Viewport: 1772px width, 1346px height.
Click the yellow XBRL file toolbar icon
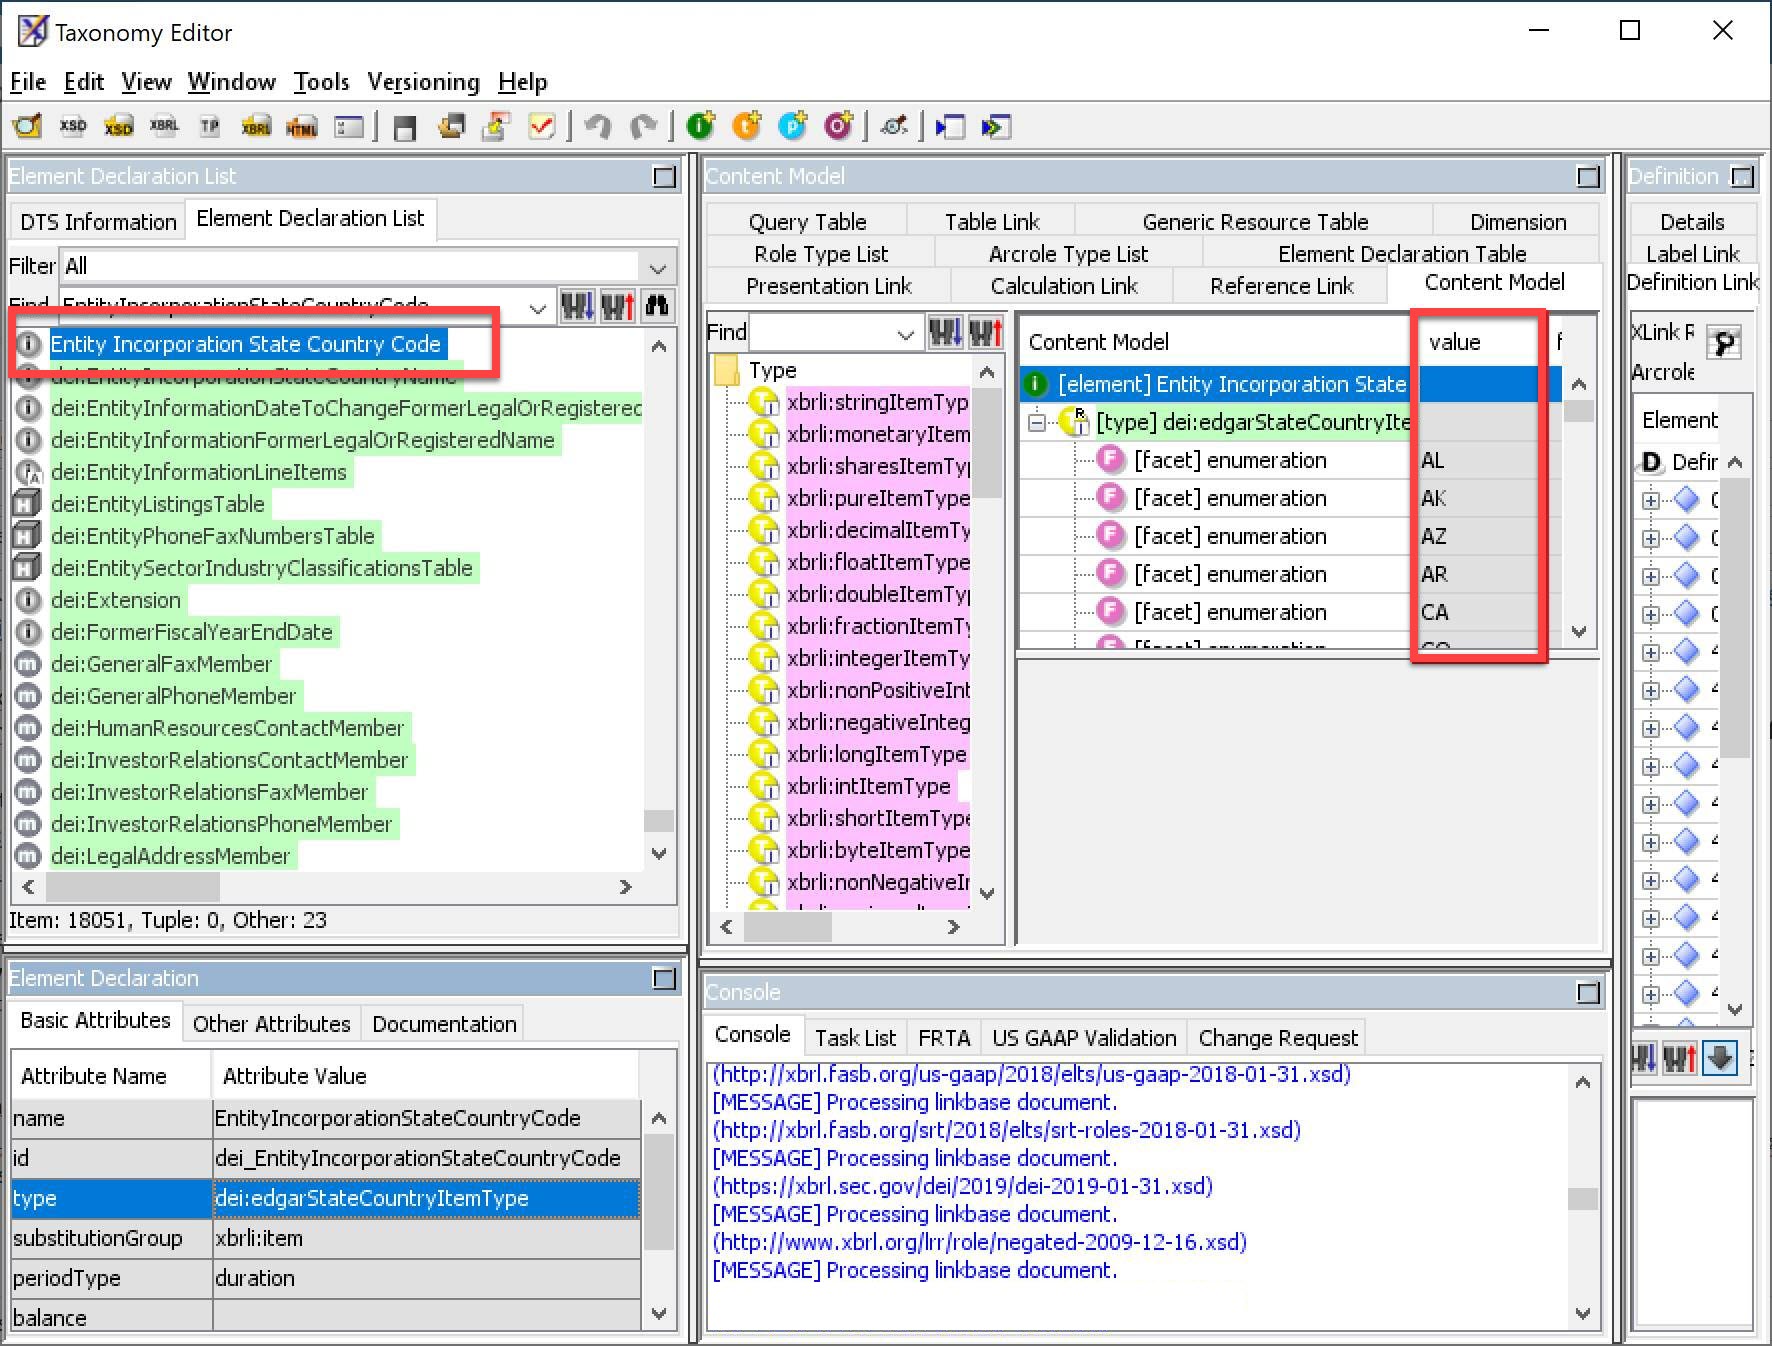(256, 126)
